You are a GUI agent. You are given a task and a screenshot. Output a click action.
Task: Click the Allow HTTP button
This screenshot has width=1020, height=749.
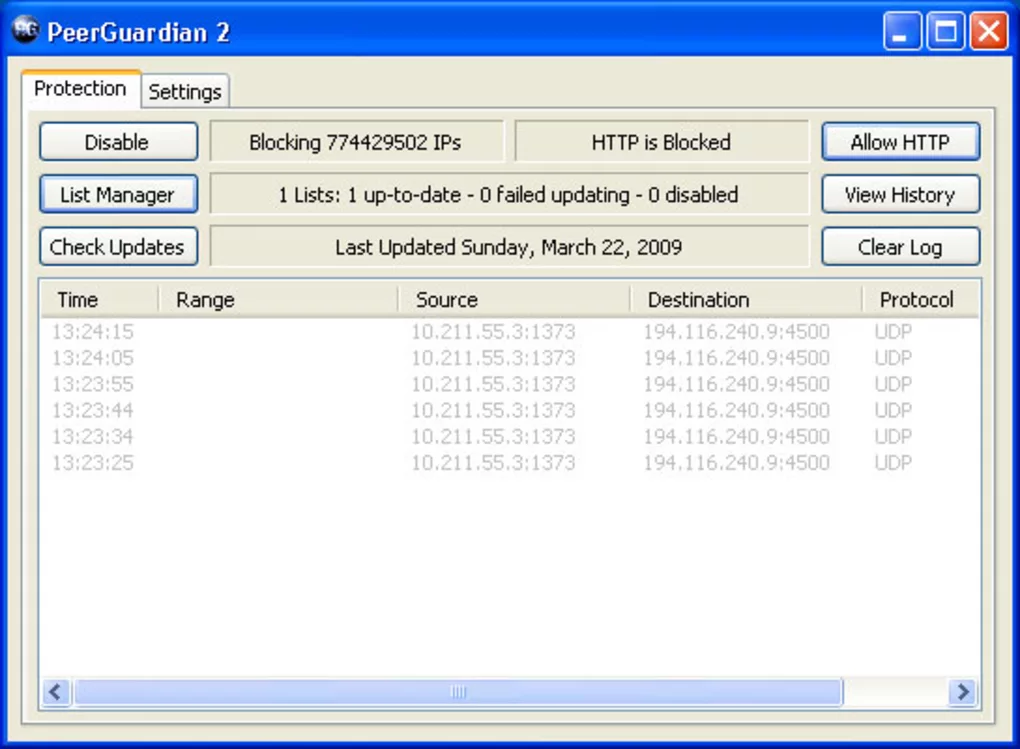point(900,142)
